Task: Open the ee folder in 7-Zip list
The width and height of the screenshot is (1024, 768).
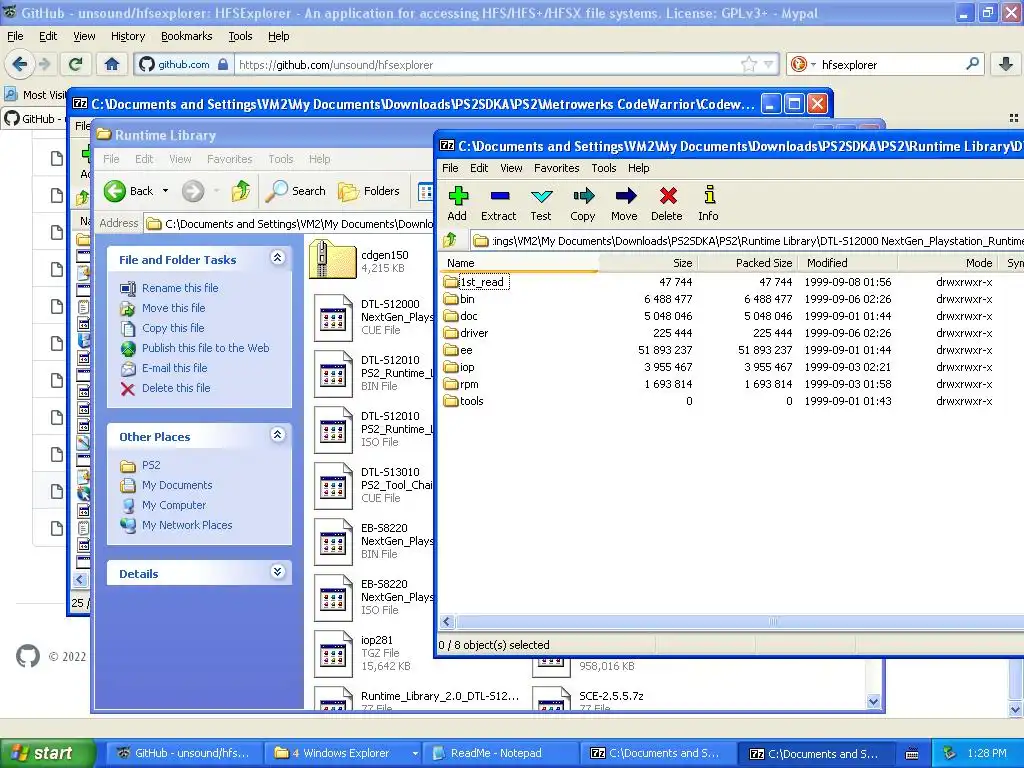Action: [458, 350]
